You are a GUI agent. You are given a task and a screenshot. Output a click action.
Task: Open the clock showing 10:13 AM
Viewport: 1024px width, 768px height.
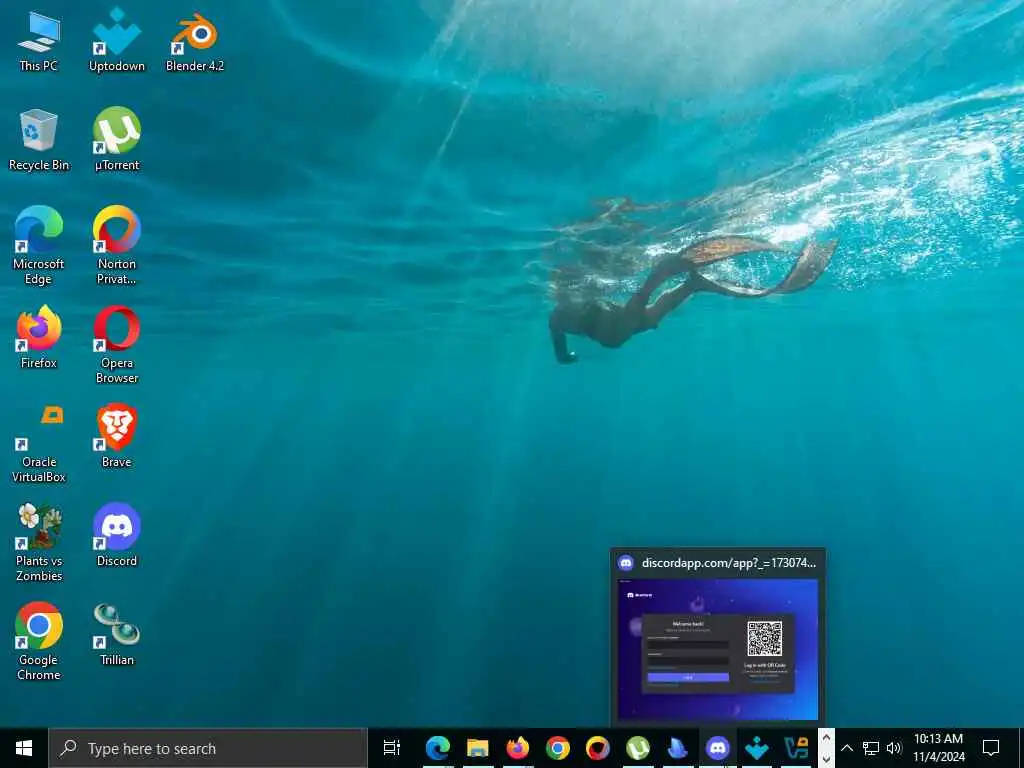pyautogui.click(x=938, y=748)
